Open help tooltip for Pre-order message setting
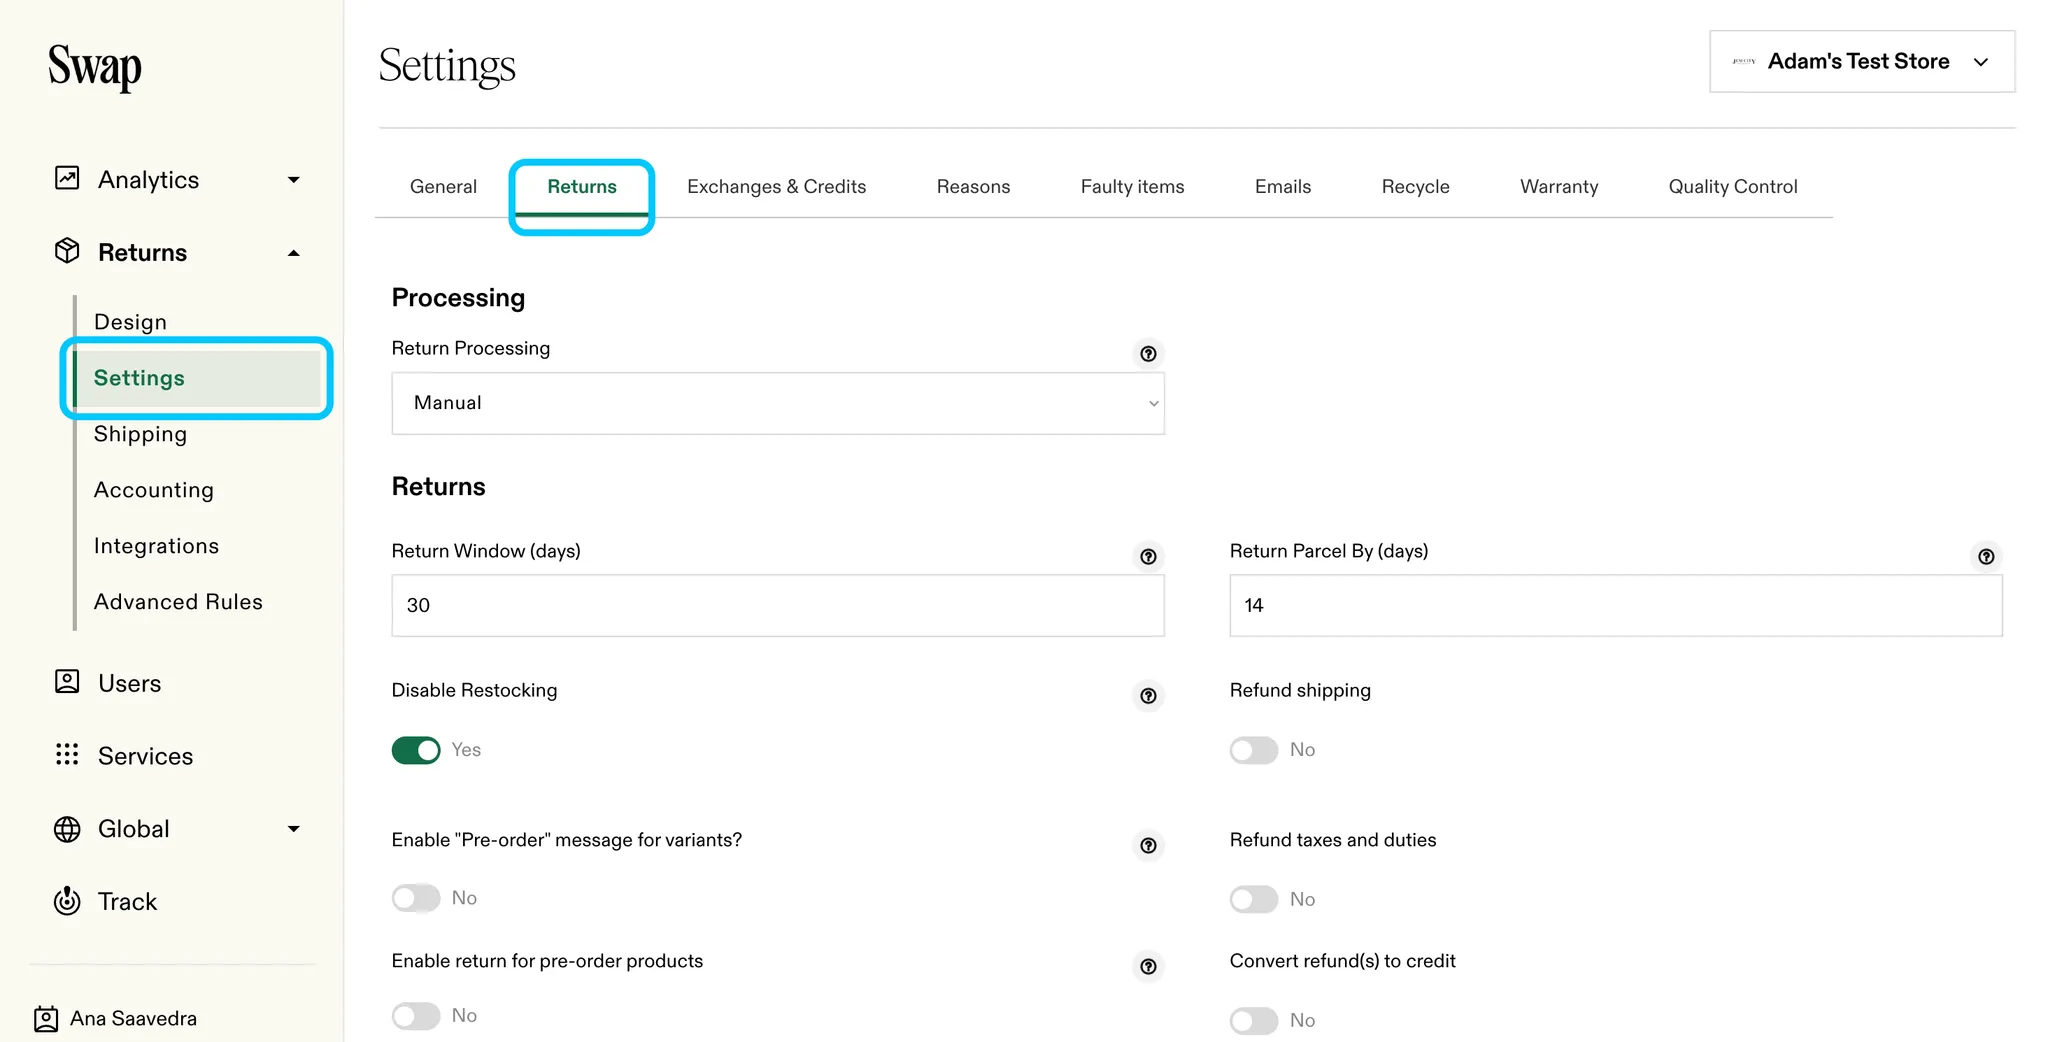The width and height of the screenshot is (2048, 1042). pos(1148,846)
